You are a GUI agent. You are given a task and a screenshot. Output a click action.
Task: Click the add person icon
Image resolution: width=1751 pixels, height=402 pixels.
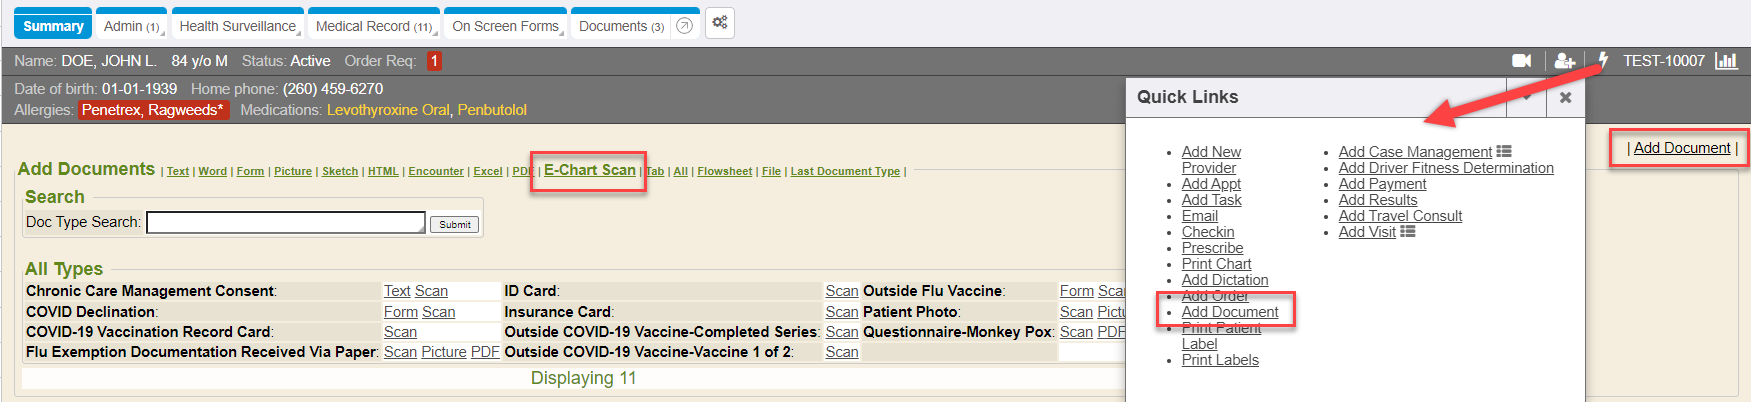pyautogui.click(x=1565, y=61)
